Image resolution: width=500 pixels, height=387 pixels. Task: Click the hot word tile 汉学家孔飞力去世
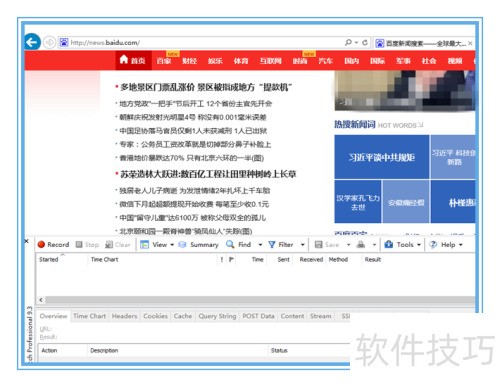click(x=358, y=202)
